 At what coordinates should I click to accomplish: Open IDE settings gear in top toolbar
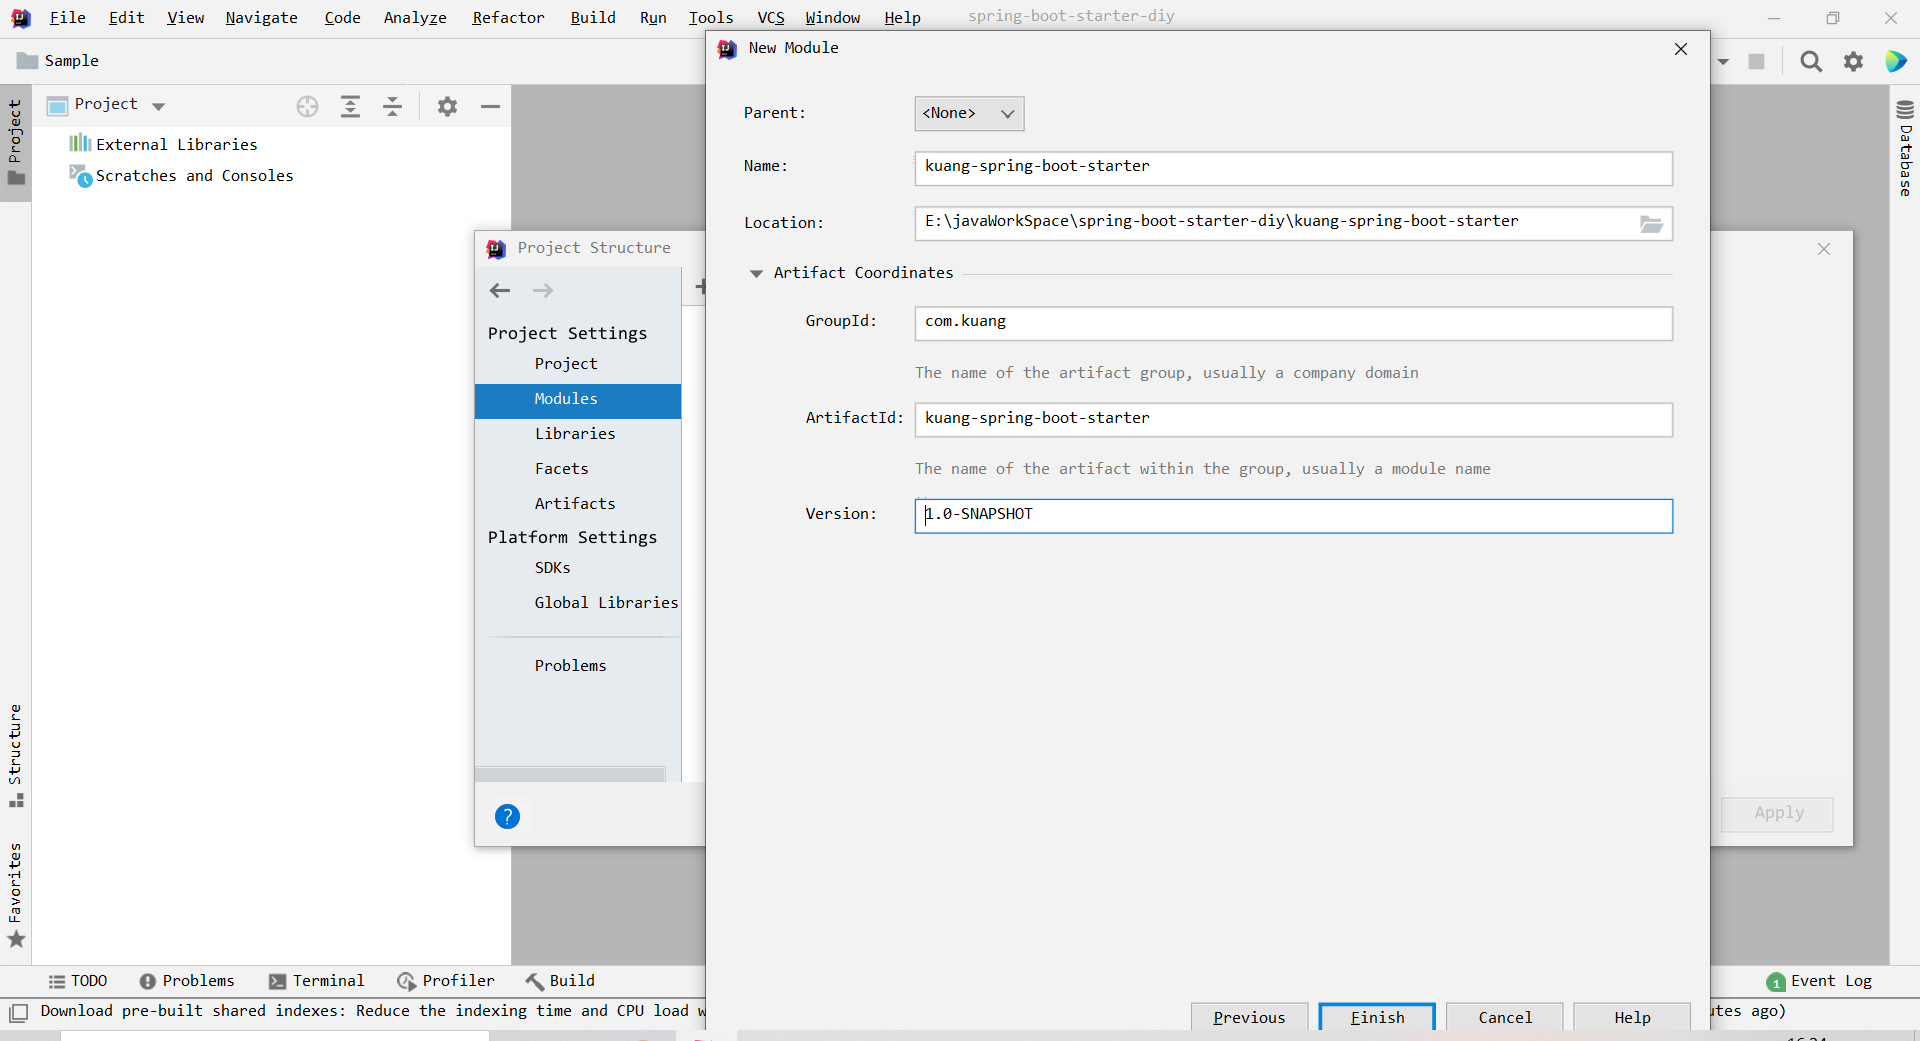(1854, 61)
